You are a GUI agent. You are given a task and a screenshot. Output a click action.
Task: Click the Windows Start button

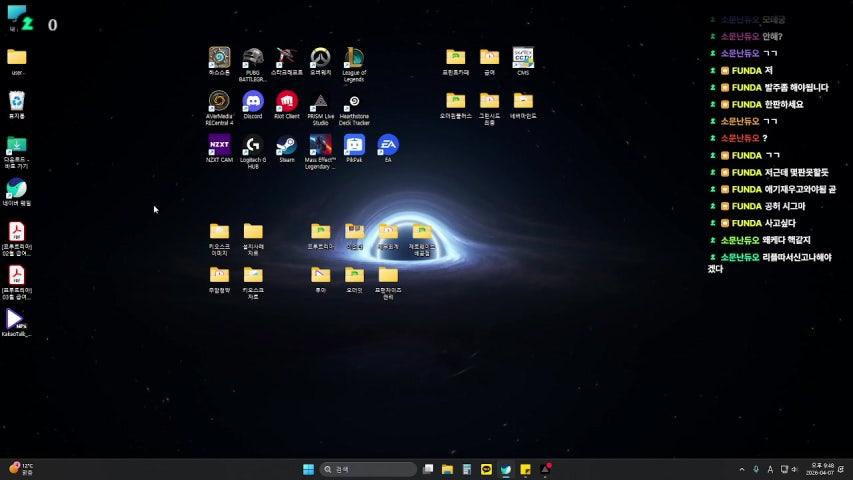pos(308,469)
